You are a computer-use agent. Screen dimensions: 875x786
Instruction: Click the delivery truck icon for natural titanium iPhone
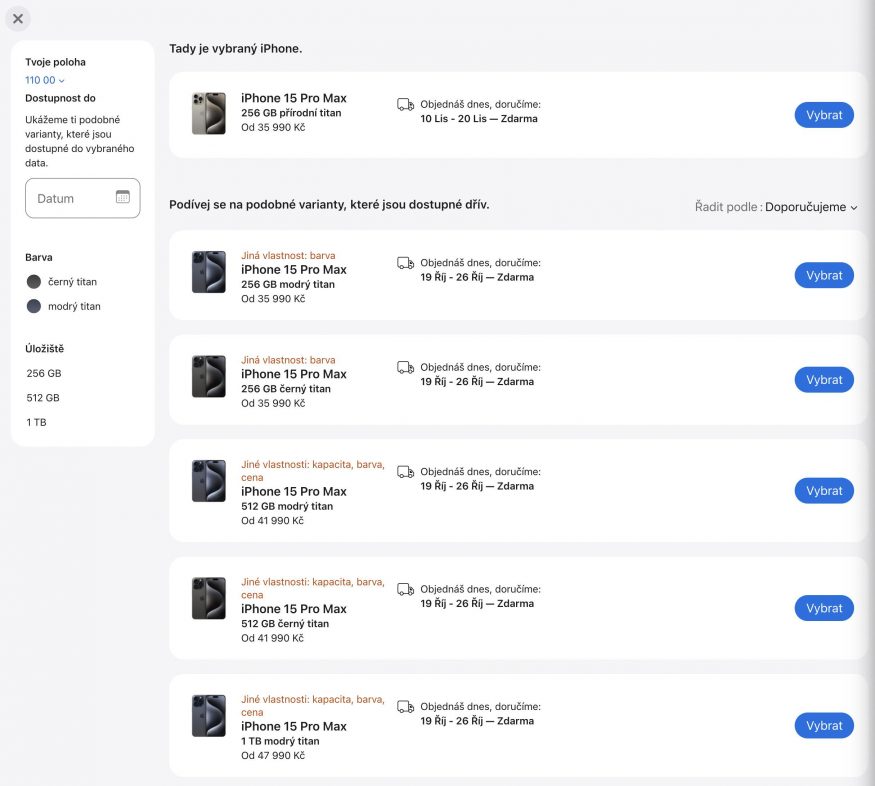[x=405, y=104]
